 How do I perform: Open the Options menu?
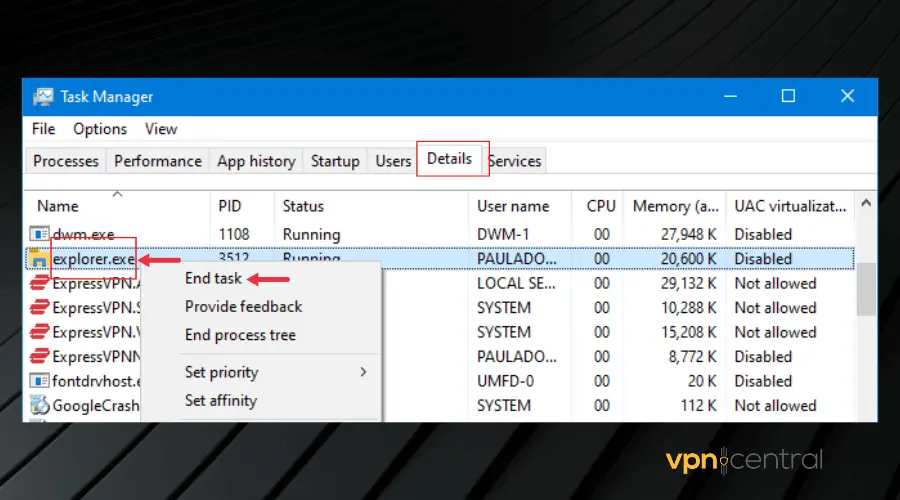[x=100, y=129]
